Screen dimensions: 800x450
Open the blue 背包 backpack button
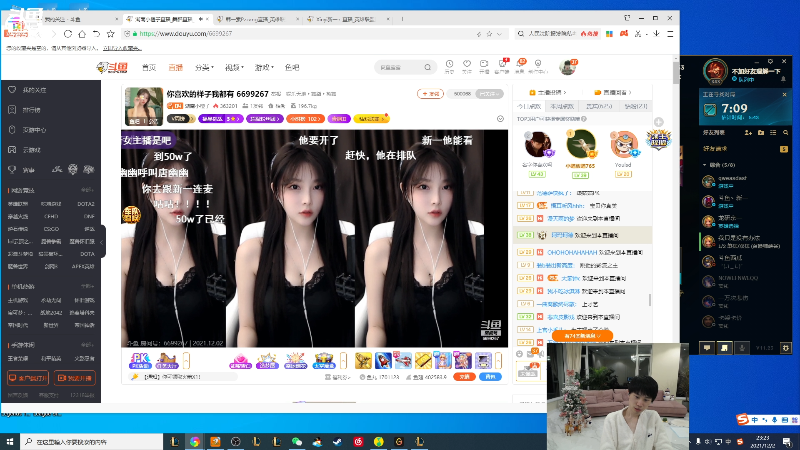[x=490, y=377]
